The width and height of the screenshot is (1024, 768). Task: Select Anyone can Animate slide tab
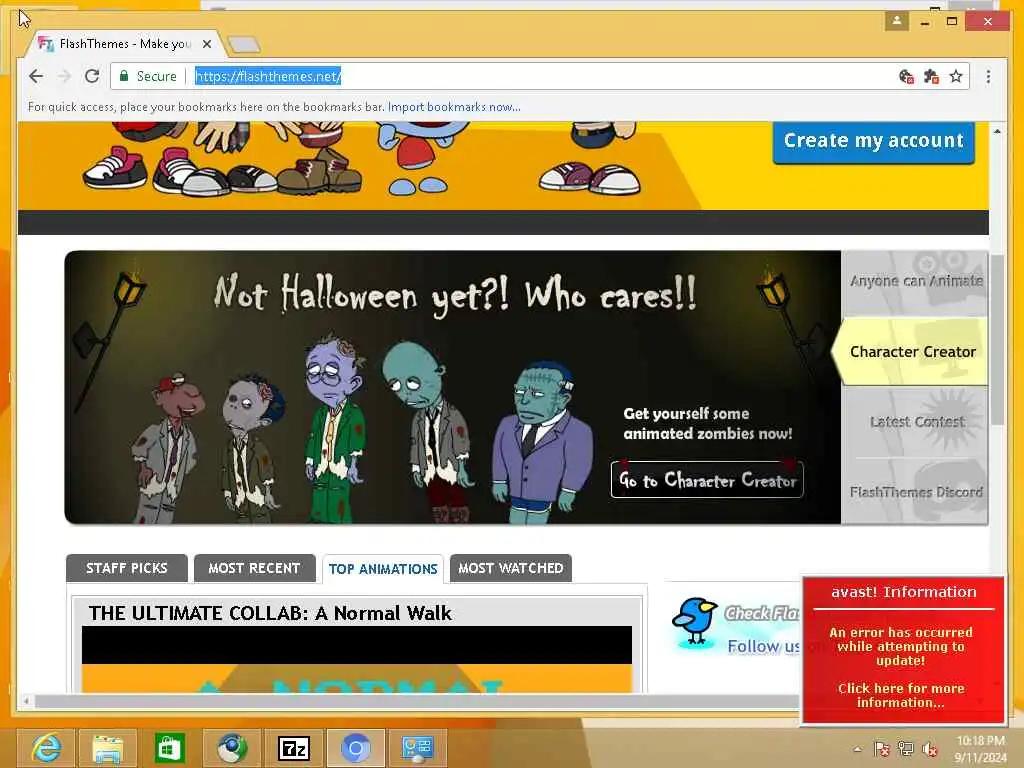coord(914,281)
